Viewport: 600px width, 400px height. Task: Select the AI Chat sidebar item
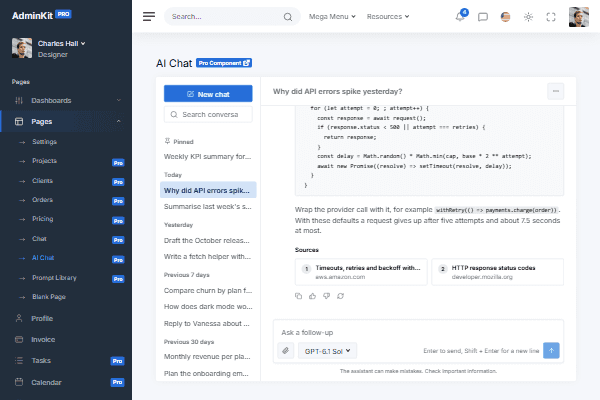[x=43, y=258]
